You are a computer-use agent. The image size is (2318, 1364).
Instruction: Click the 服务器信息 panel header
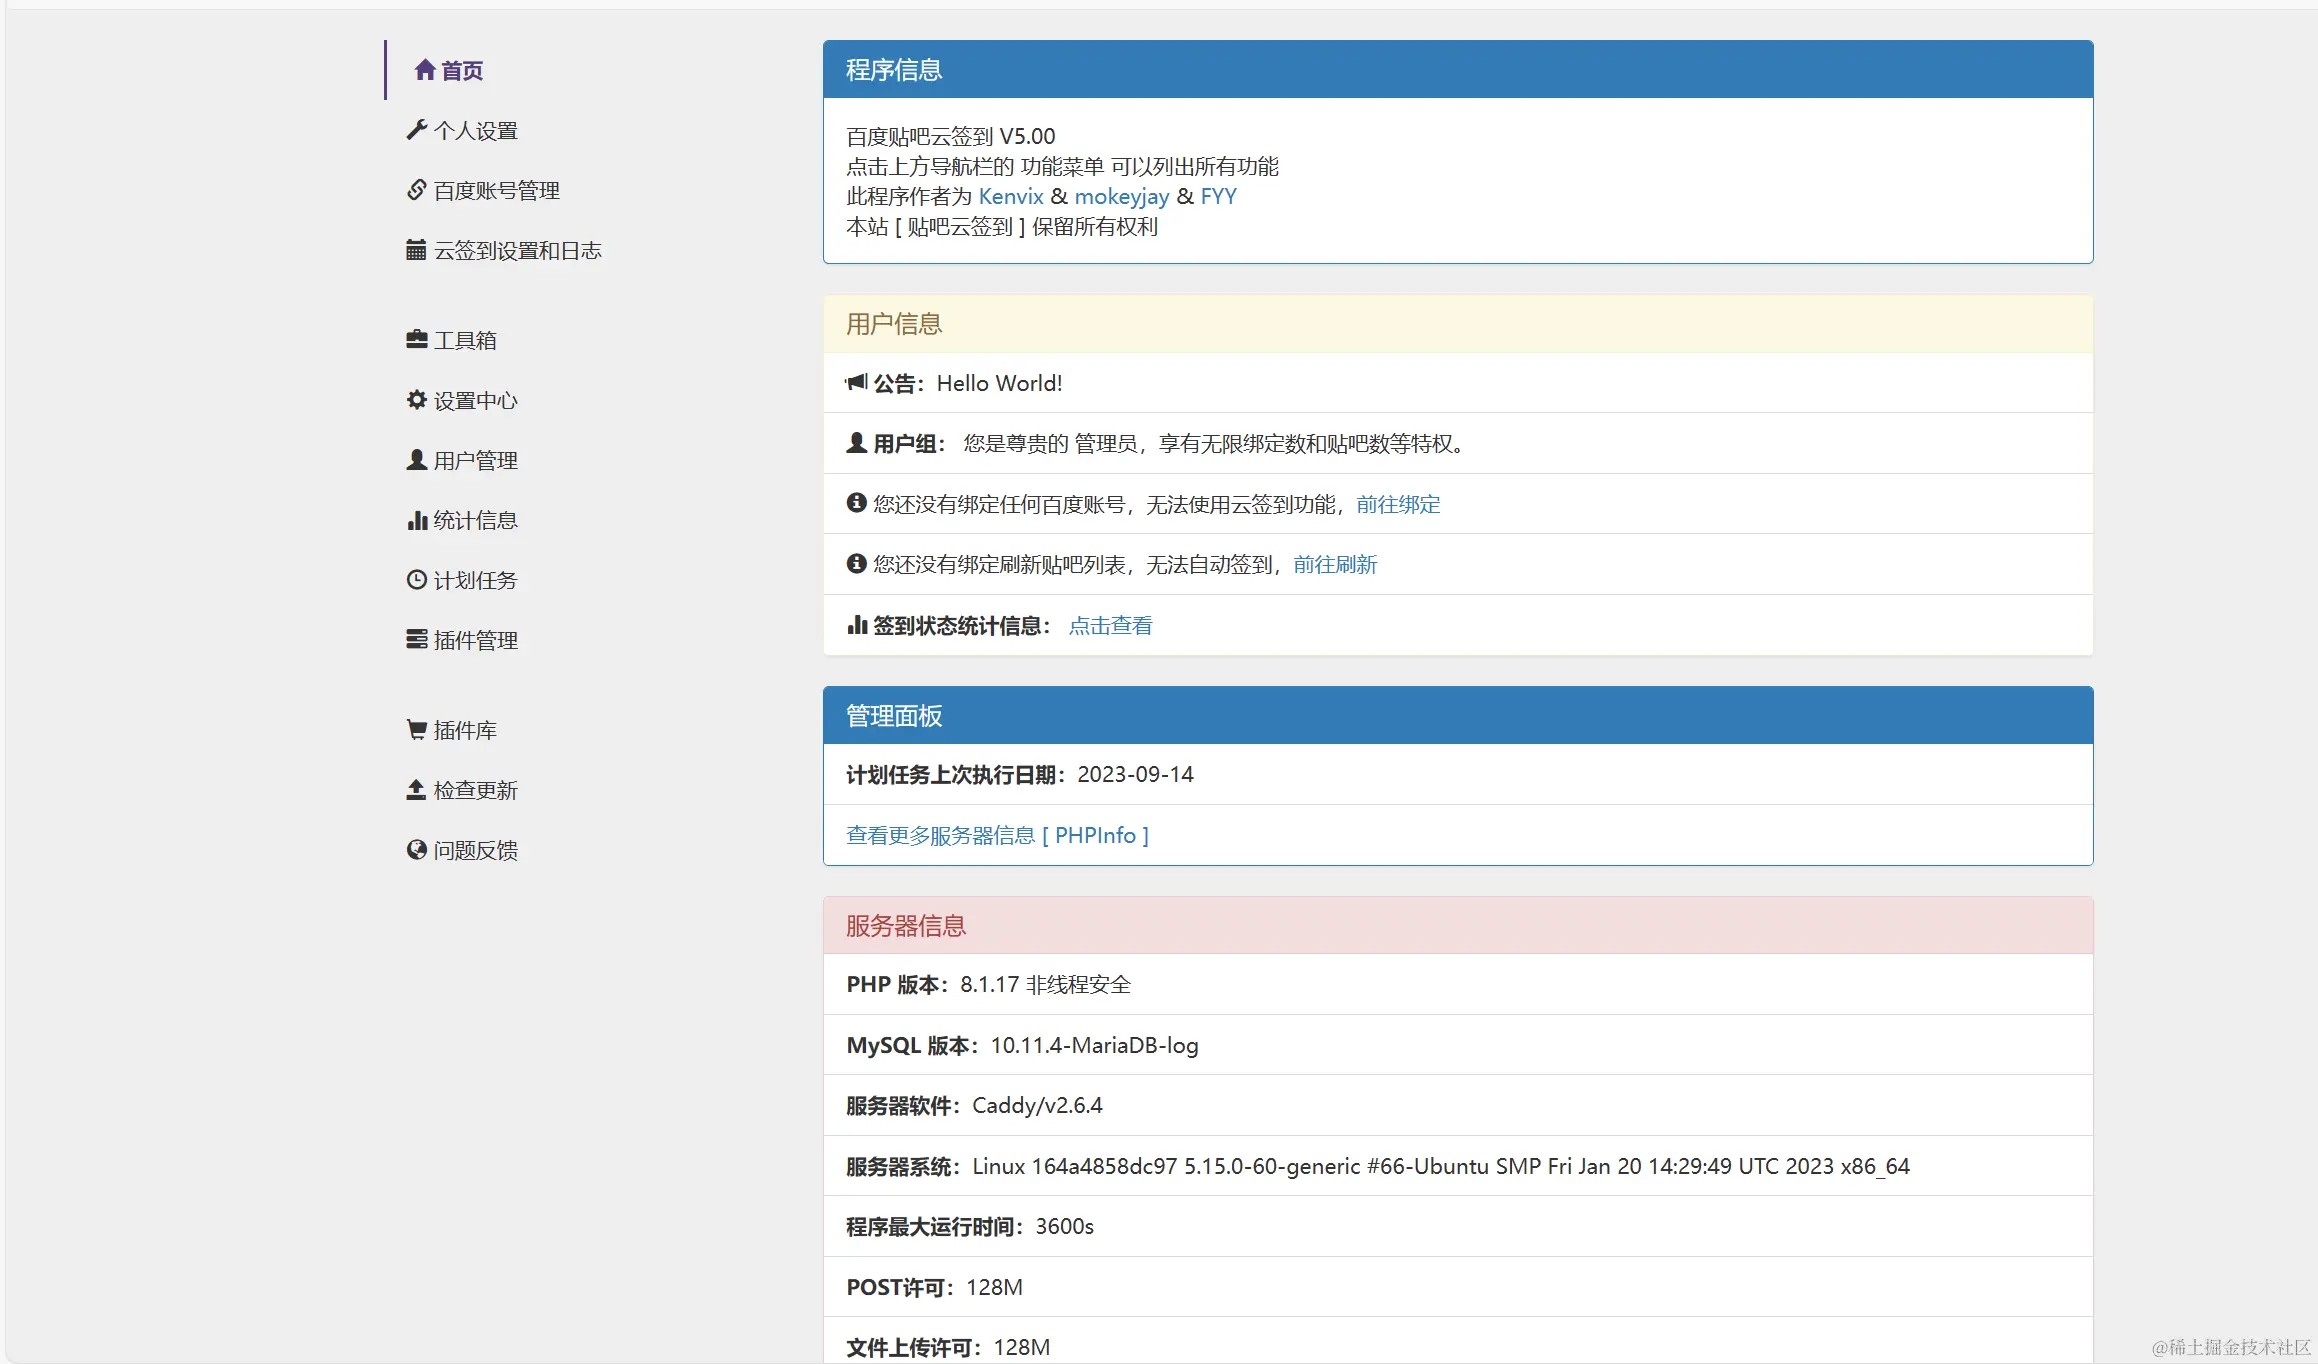coord(904,925)
